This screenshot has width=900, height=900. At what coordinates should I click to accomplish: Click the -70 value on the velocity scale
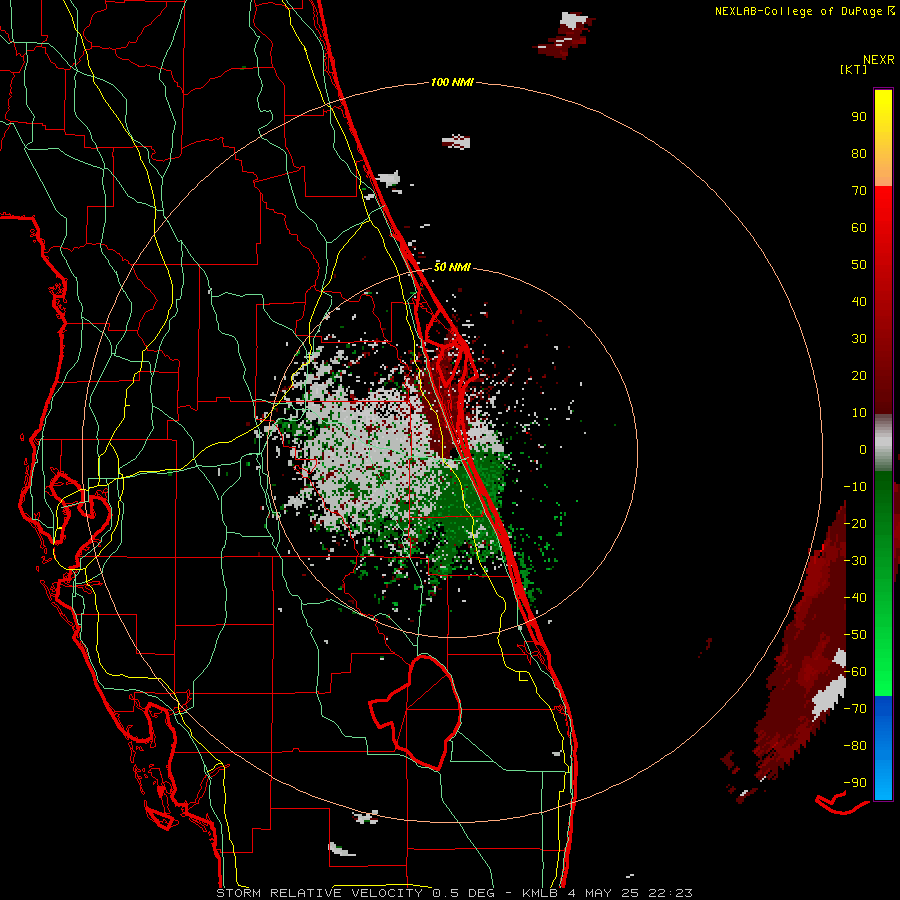tap(855, 709)
